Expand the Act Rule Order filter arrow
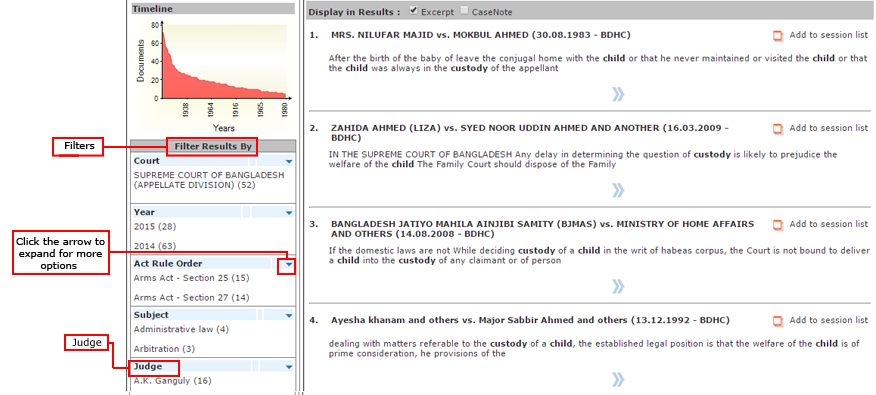876x395 pixels. click(288, 265)
